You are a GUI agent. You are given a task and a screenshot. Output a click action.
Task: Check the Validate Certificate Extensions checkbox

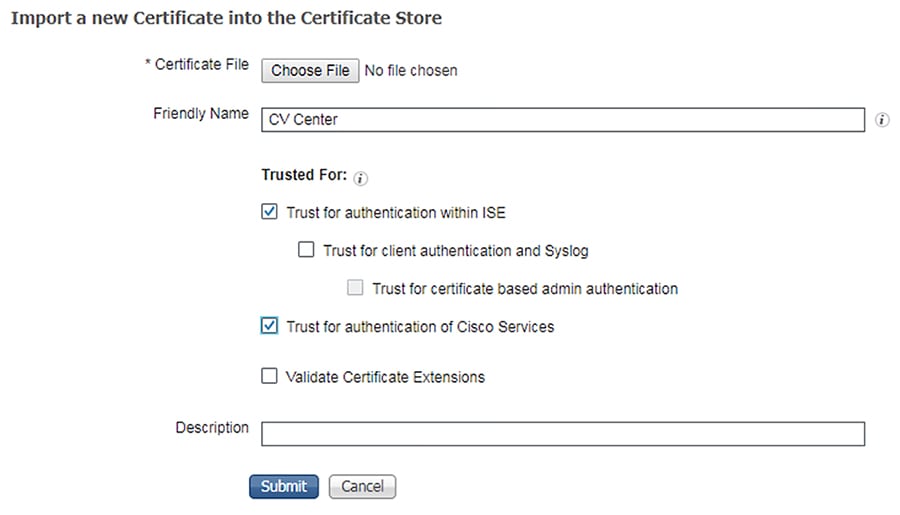point(269,376)
